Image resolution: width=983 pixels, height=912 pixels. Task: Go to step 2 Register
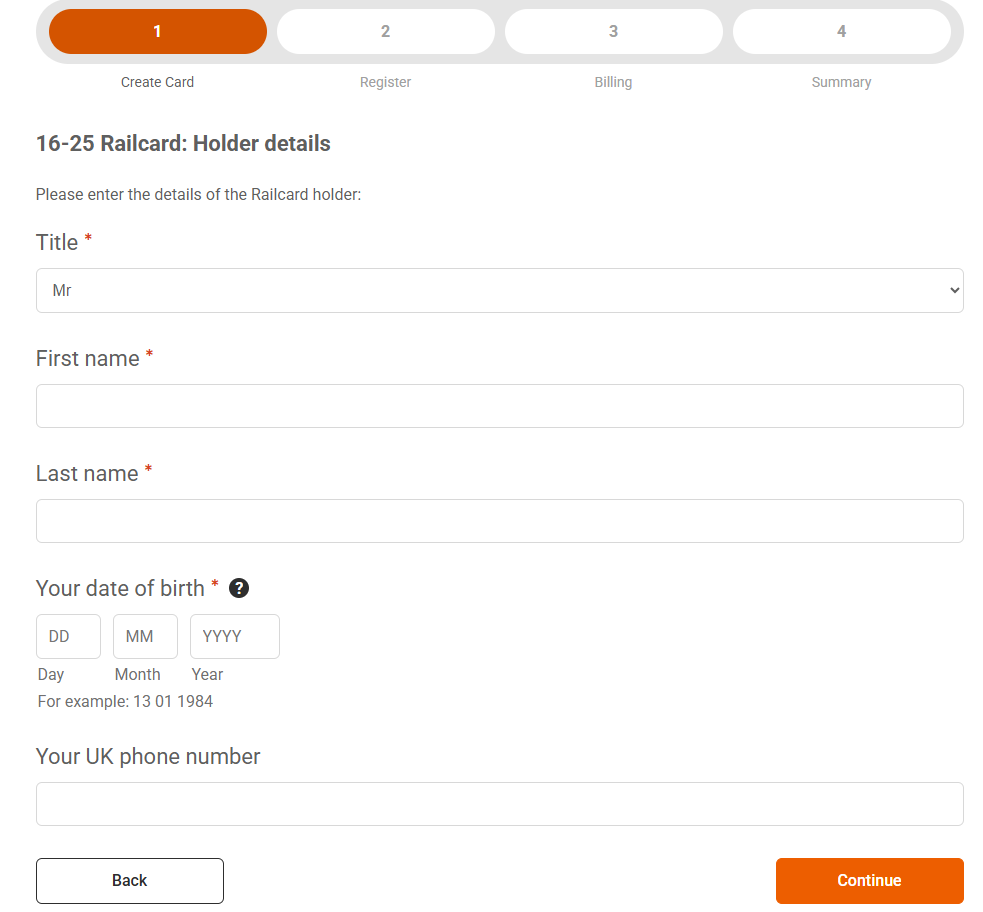[x=385, y=32]
